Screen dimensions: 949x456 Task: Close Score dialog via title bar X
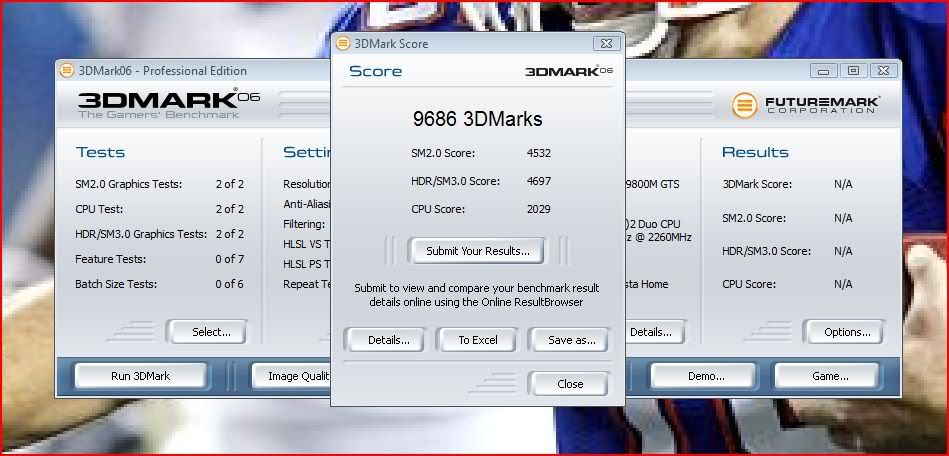point(606,44)
